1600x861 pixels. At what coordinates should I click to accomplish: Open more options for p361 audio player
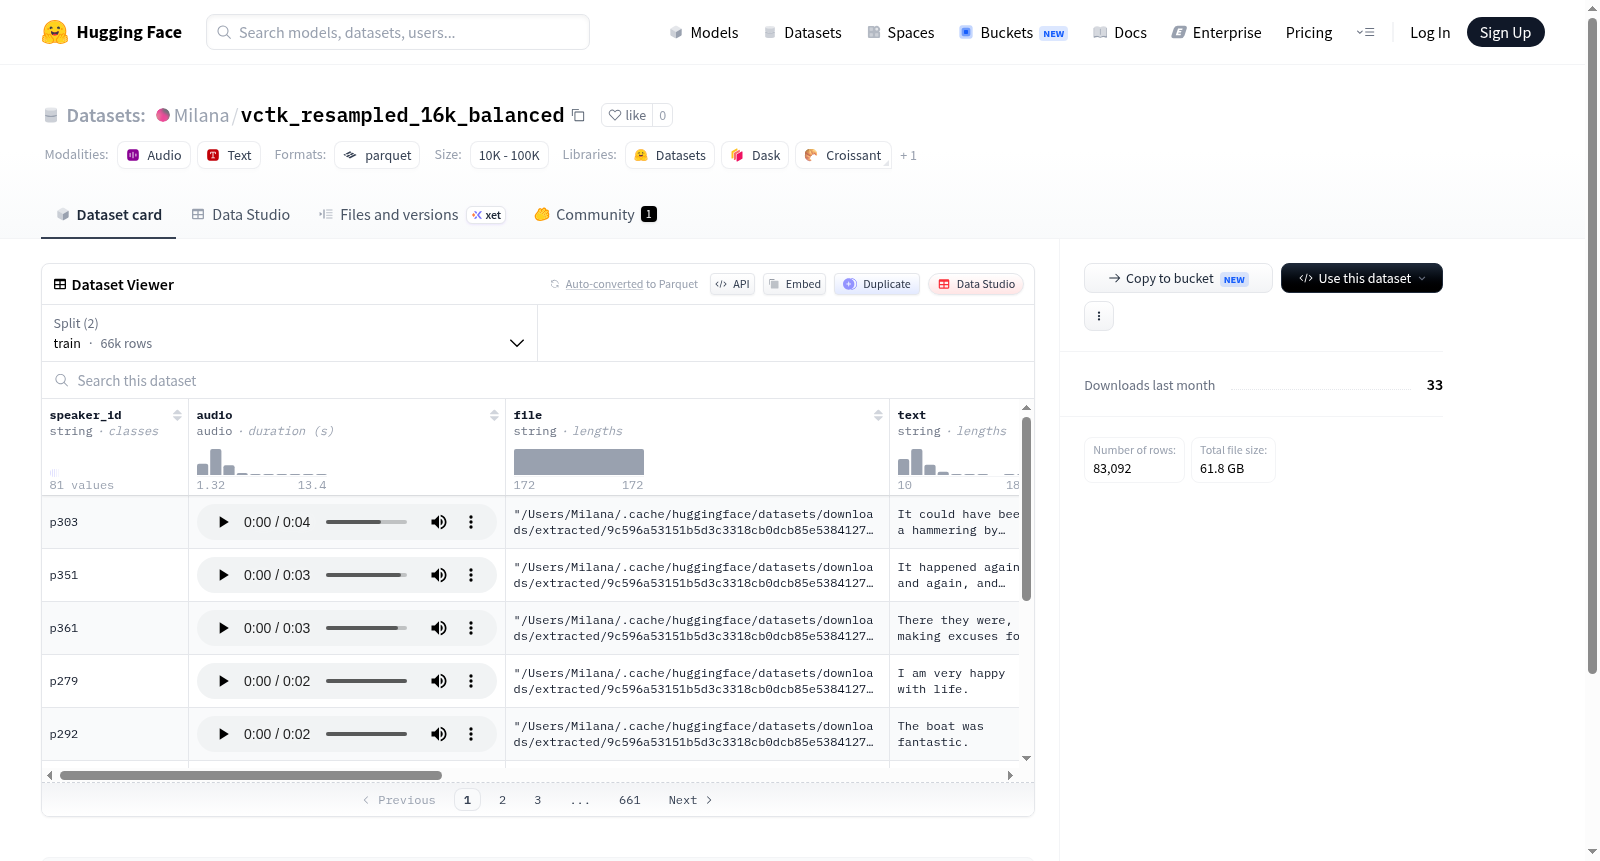pyautogui.click(x=471, y=628)
